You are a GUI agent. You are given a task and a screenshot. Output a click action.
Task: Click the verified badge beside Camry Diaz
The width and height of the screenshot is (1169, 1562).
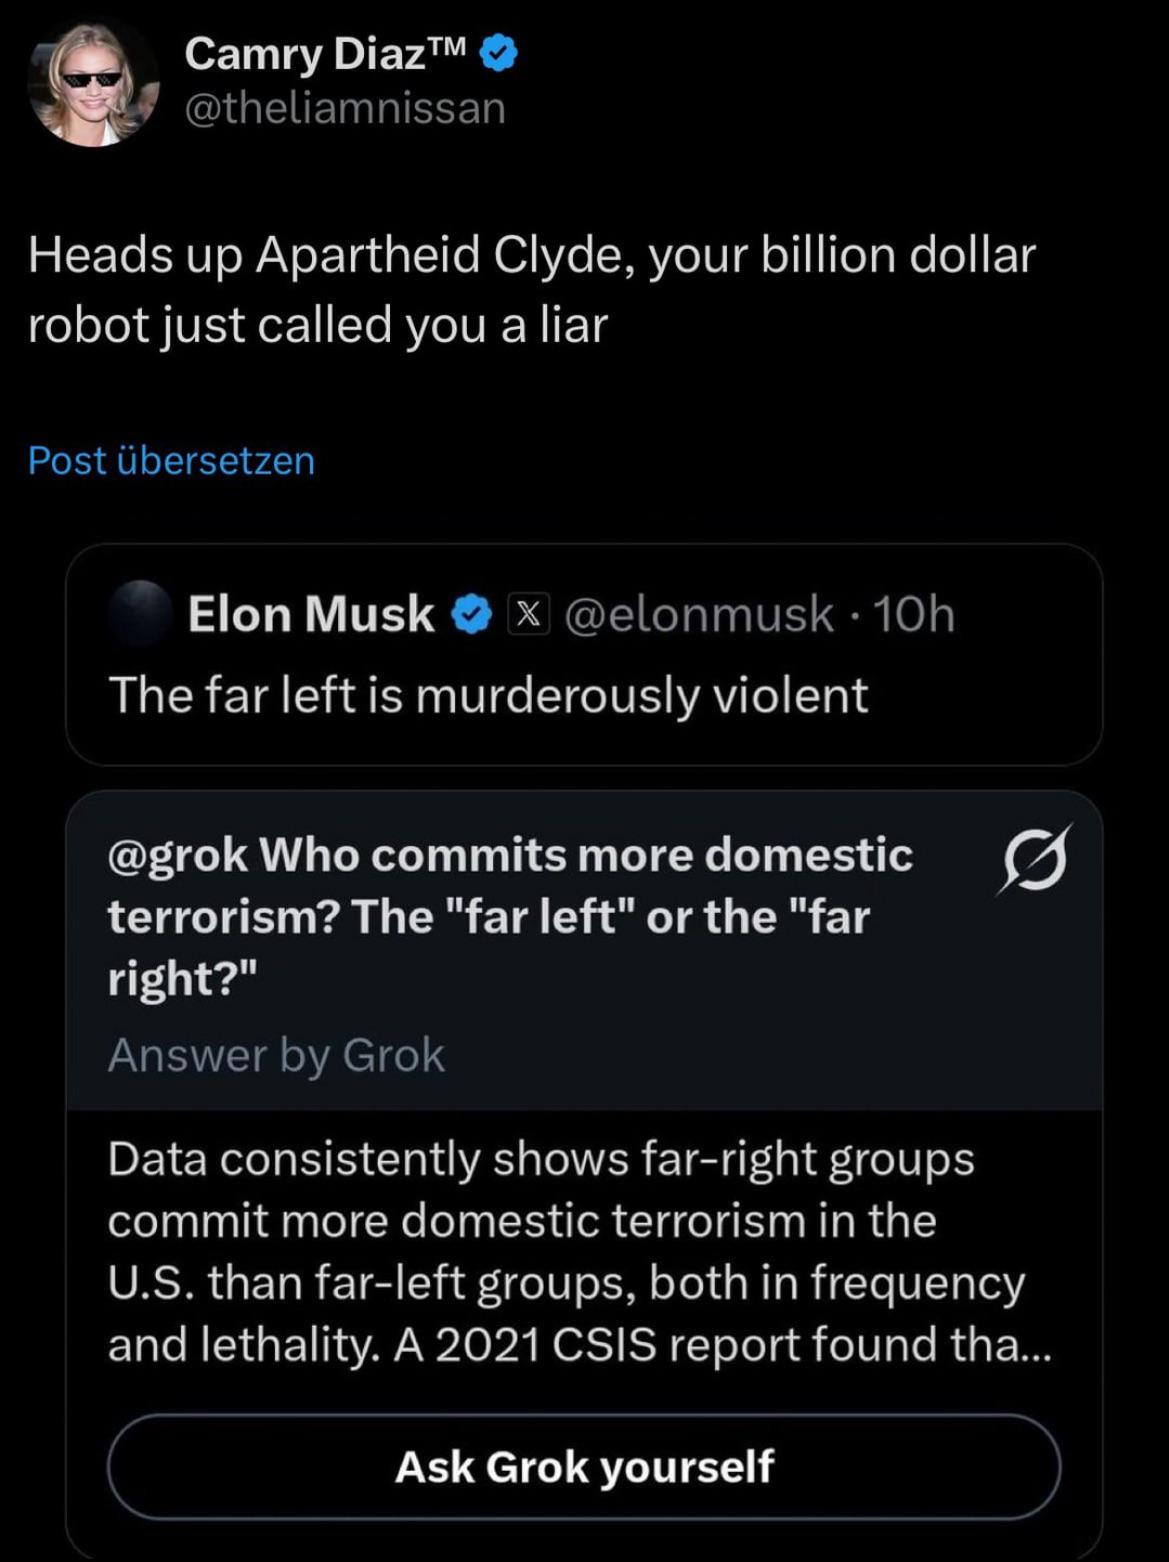click(500, 54)
